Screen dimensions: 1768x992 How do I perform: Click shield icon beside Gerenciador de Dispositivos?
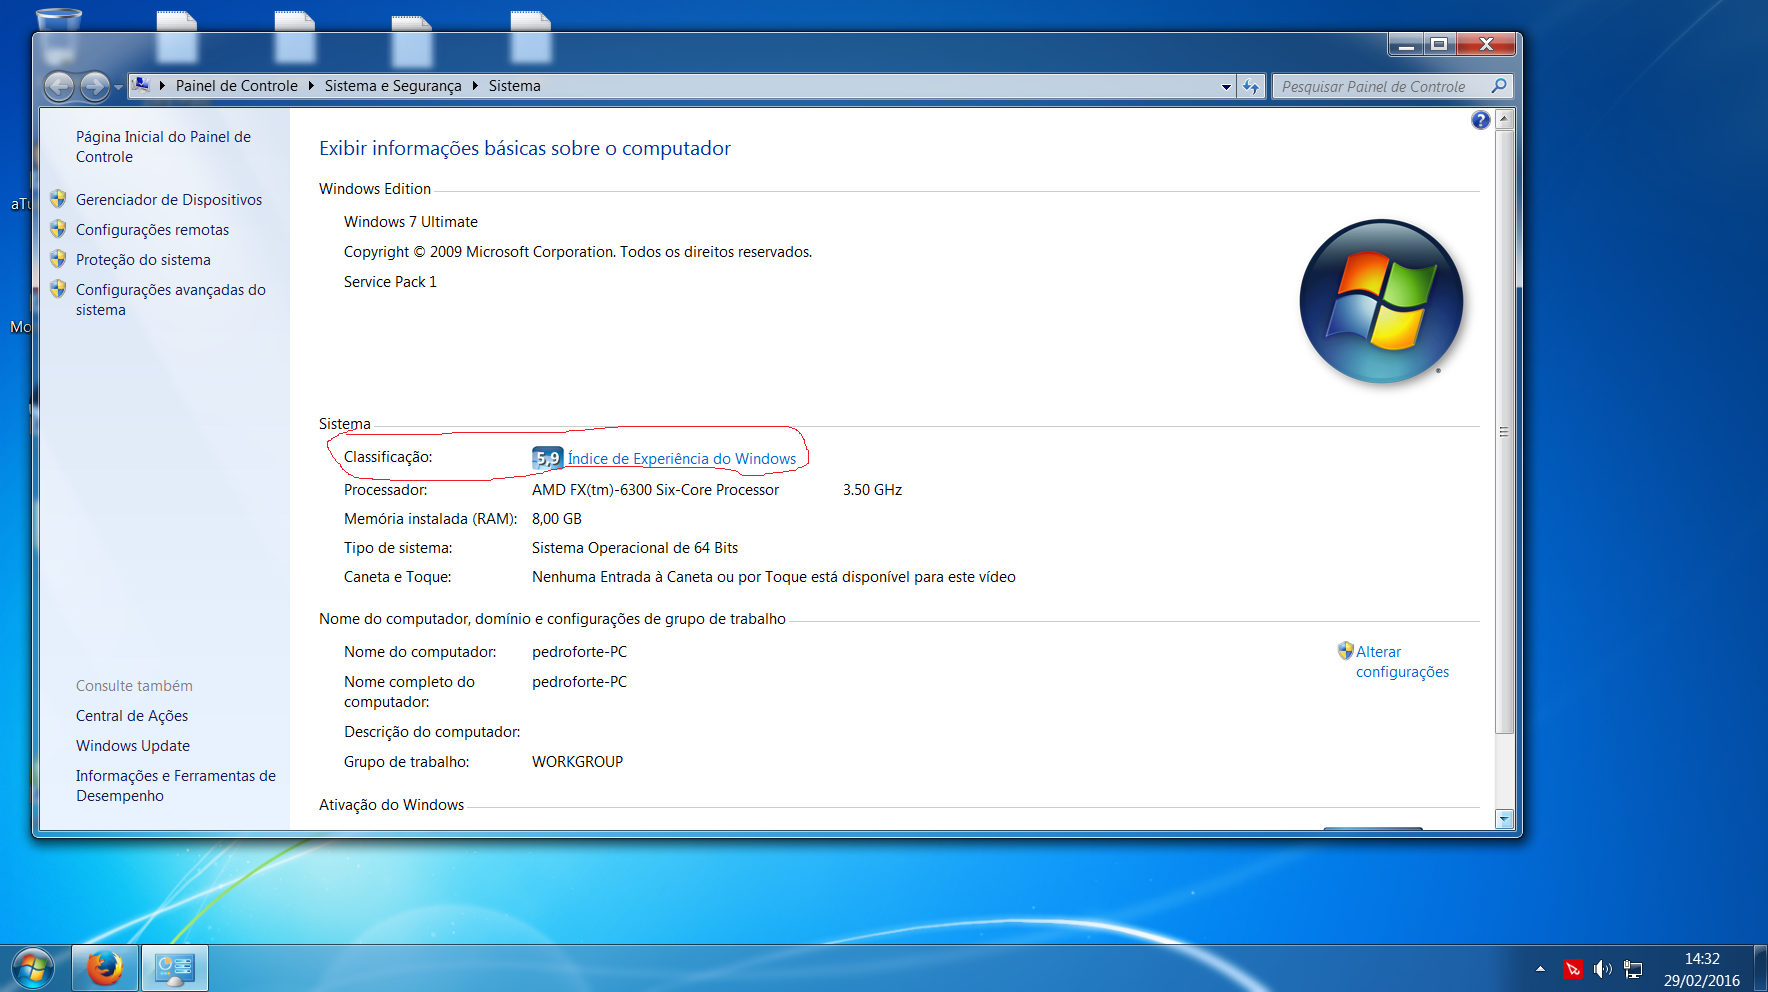[58, 199]
